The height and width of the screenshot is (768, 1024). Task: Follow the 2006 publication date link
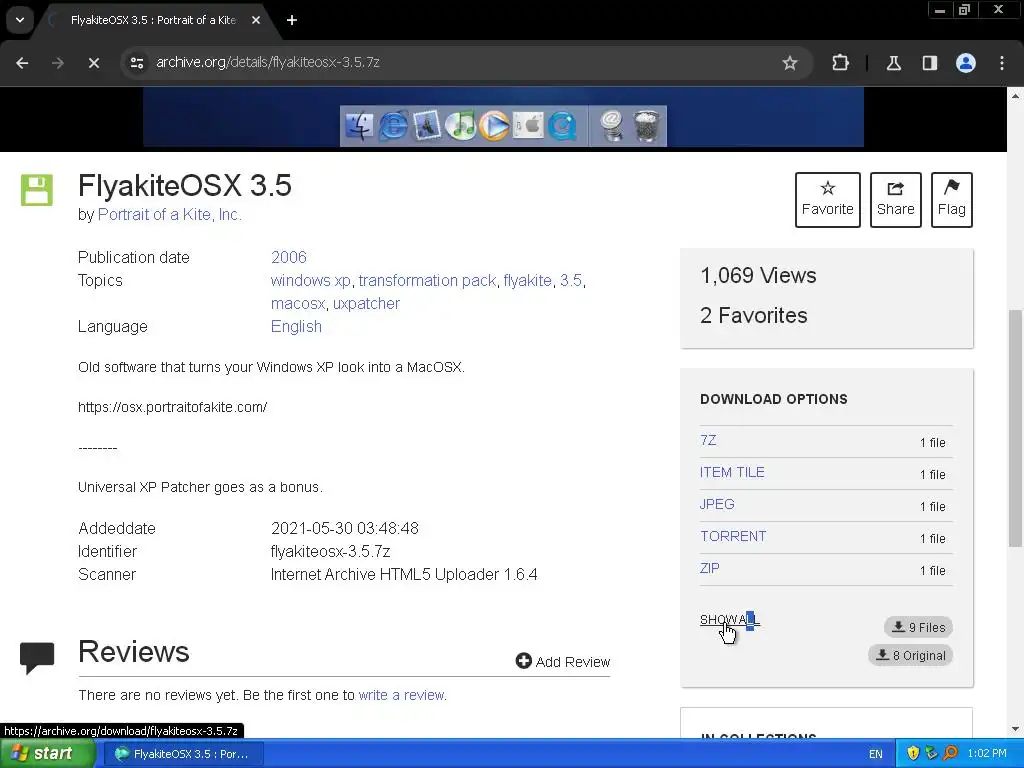289,257
